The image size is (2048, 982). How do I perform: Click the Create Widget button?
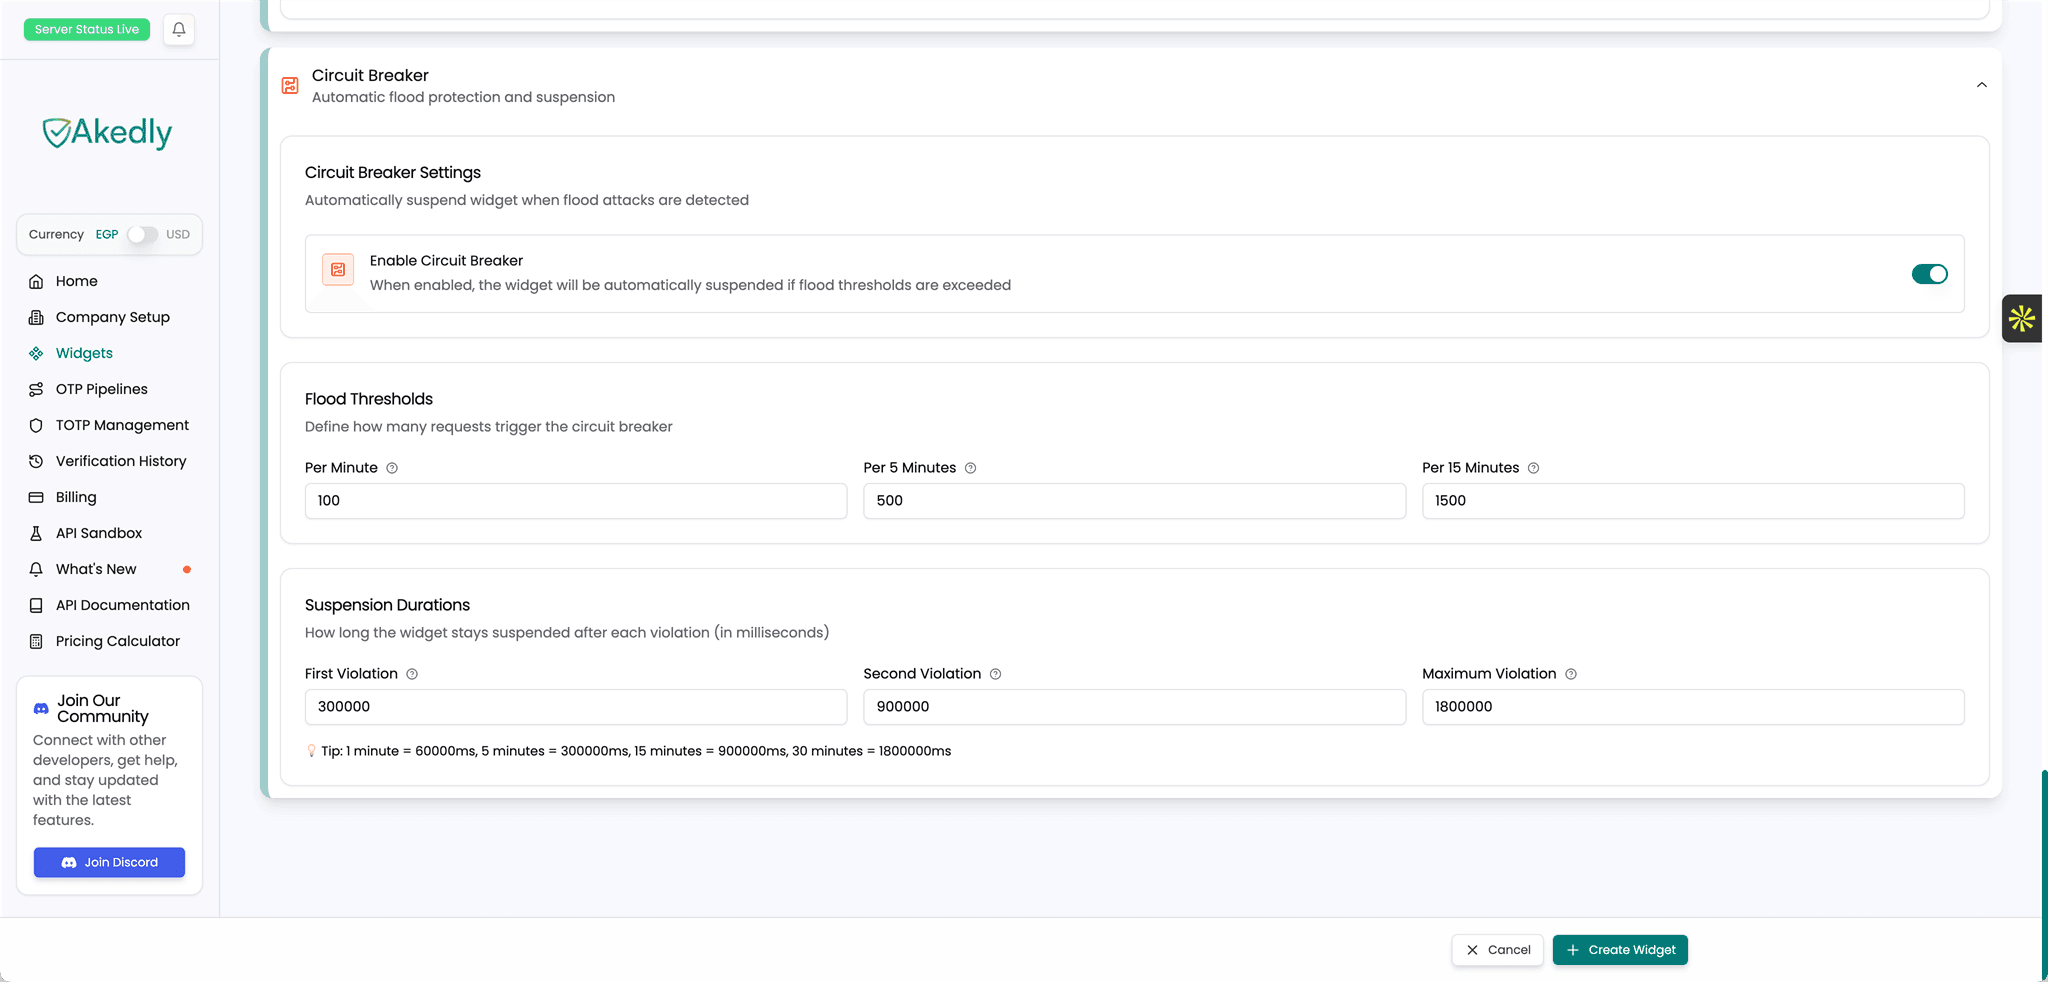1620,950
